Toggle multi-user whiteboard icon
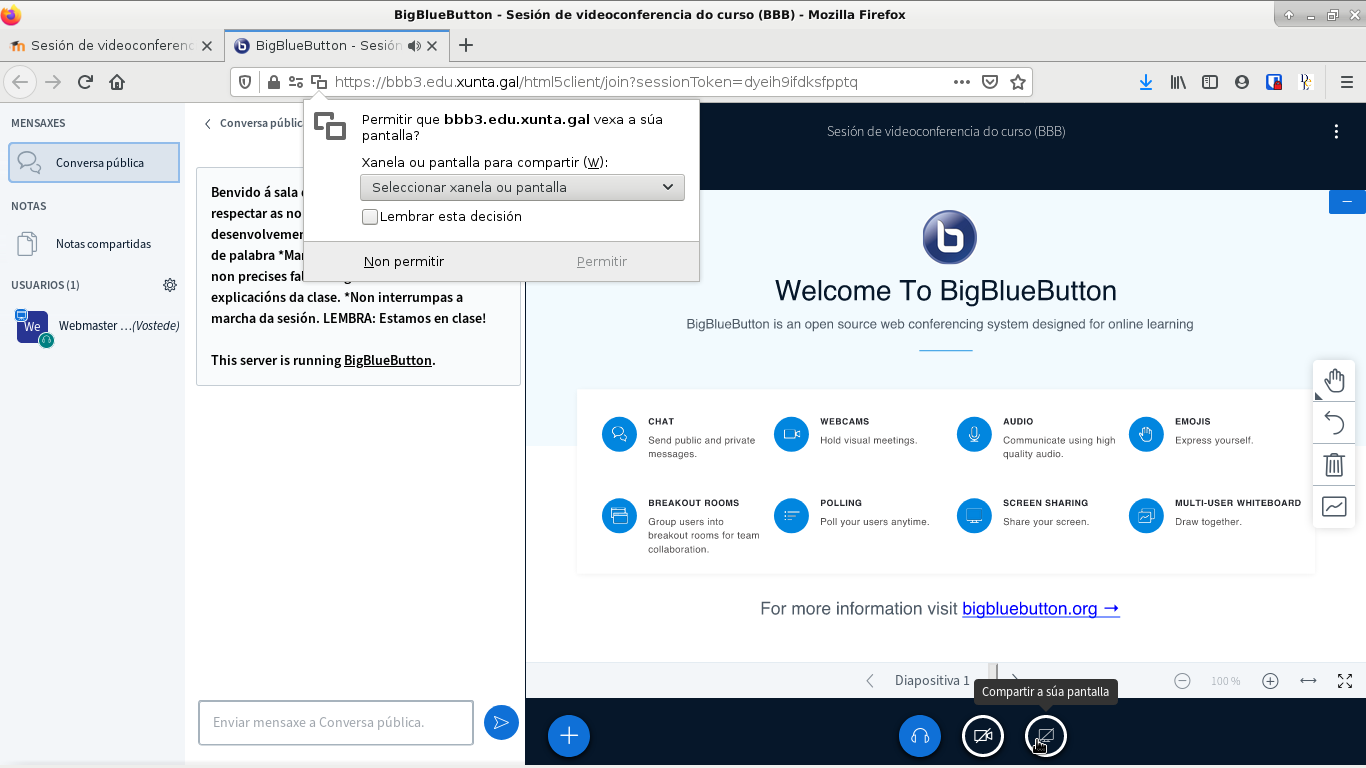 (x=1334, y=507)
